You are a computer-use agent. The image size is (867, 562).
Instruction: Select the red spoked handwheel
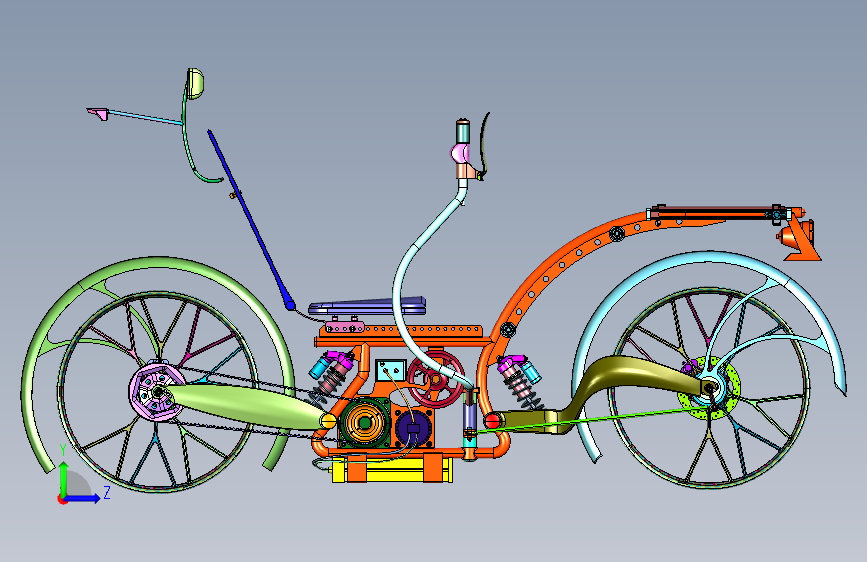coord(436,379)
